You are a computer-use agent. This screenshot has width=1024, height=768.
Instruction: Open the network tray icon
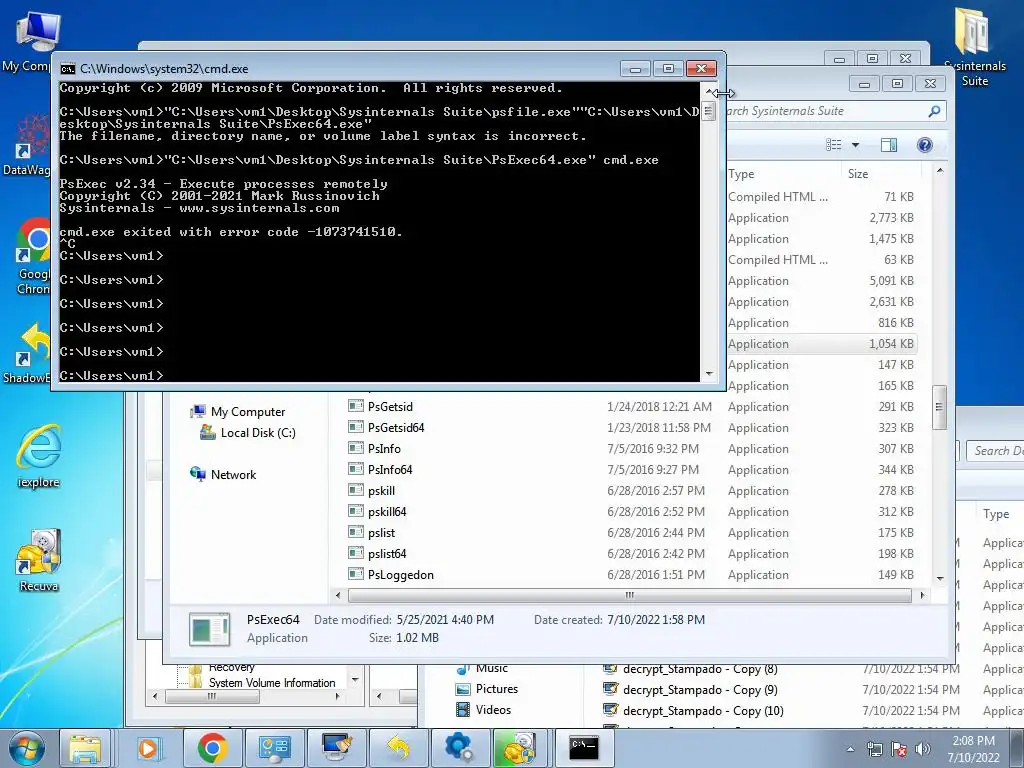874,749
